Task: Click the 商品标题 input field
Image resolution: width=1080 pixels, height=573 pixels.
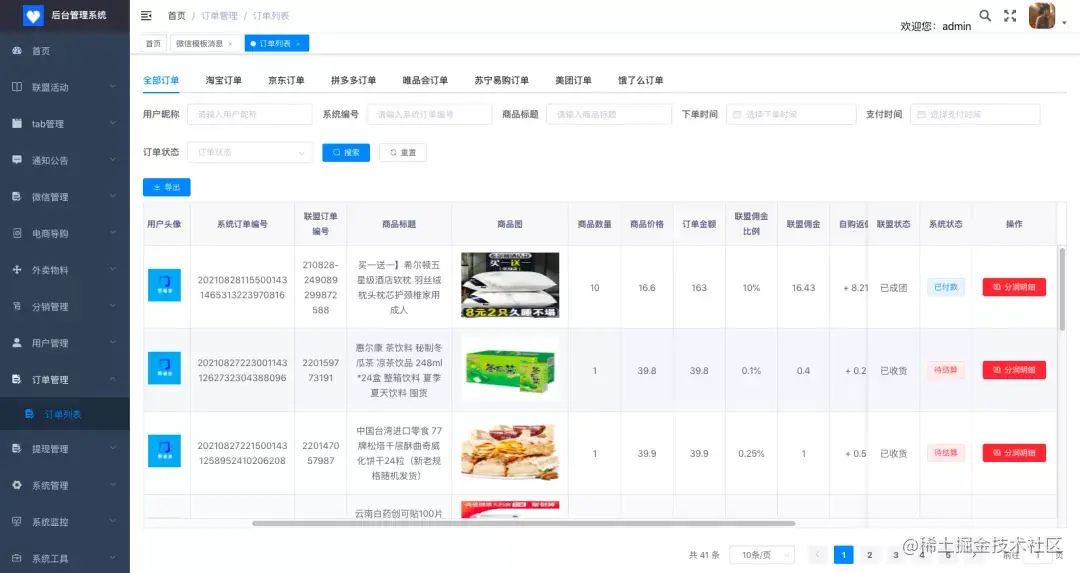Action: pos(609,114)
